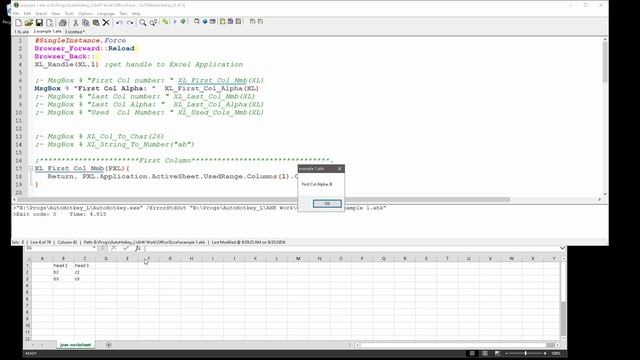Click the Excel 100% zoom level
Viewport: 640px width, 360px height.
pyautogui.click(x=556, y=353)
